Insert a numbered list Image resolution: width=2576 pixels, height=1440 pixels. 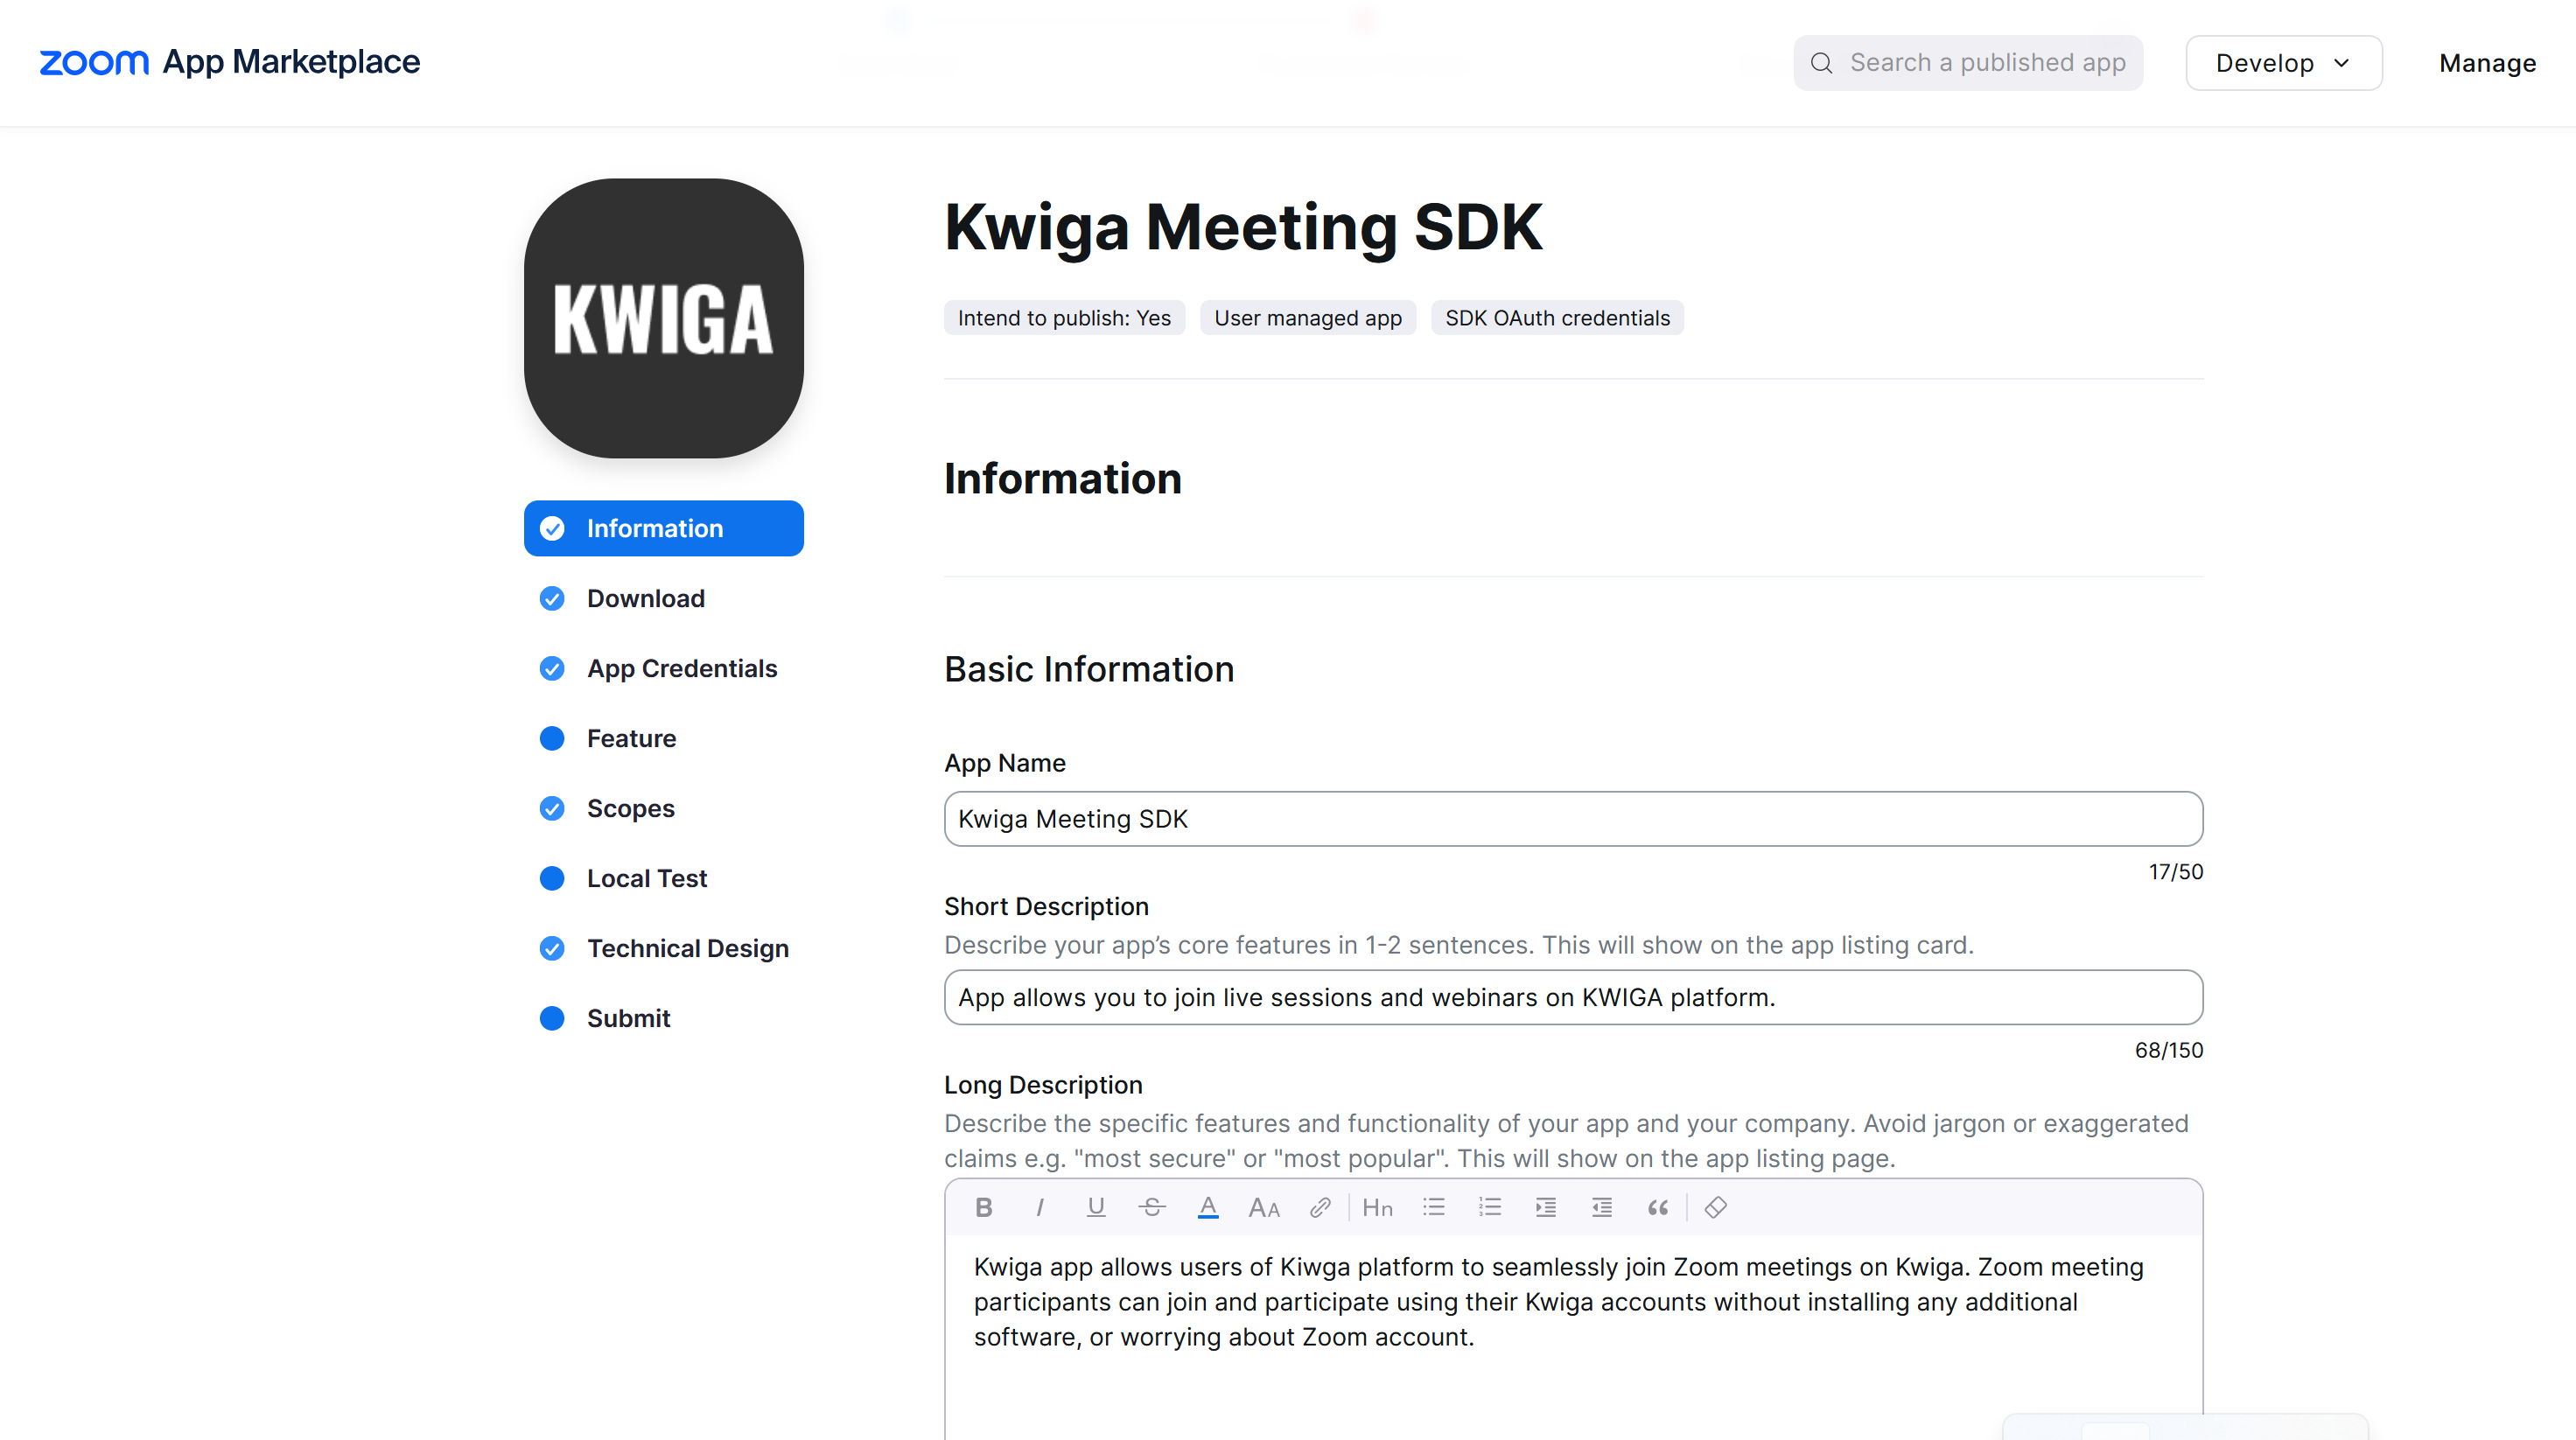[1490, 1207]
